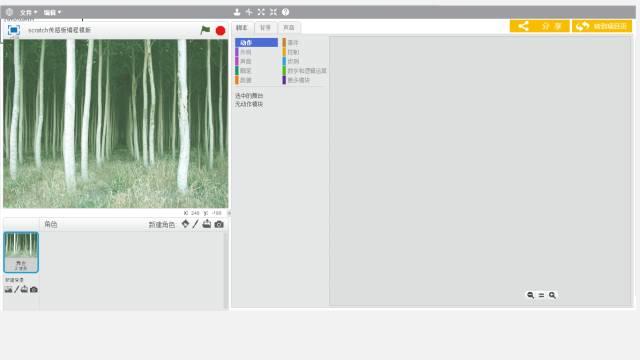Viewport: 640px width, 360px height.
Task: Toggle full-screen presentation mode icon
Action: [x=14, y=30]
